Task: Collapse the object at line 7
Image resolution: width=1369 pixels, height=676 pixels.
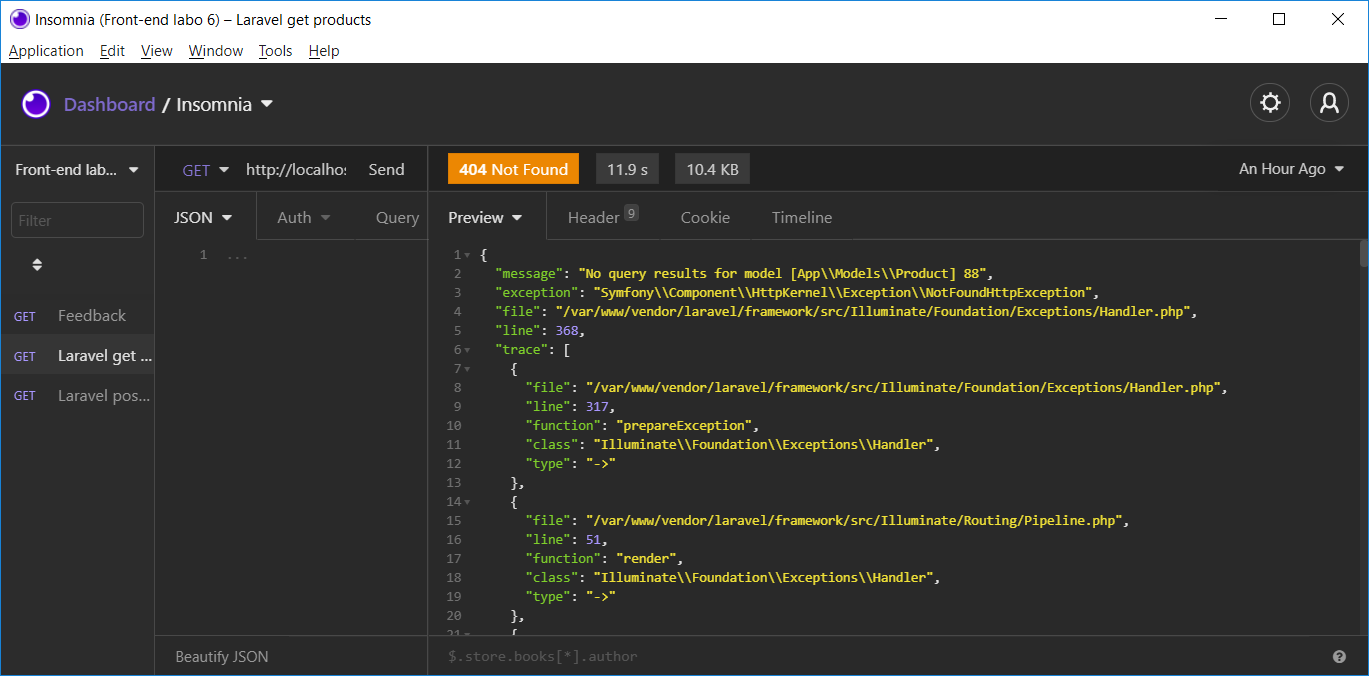Action: click(x=467, y=369)
